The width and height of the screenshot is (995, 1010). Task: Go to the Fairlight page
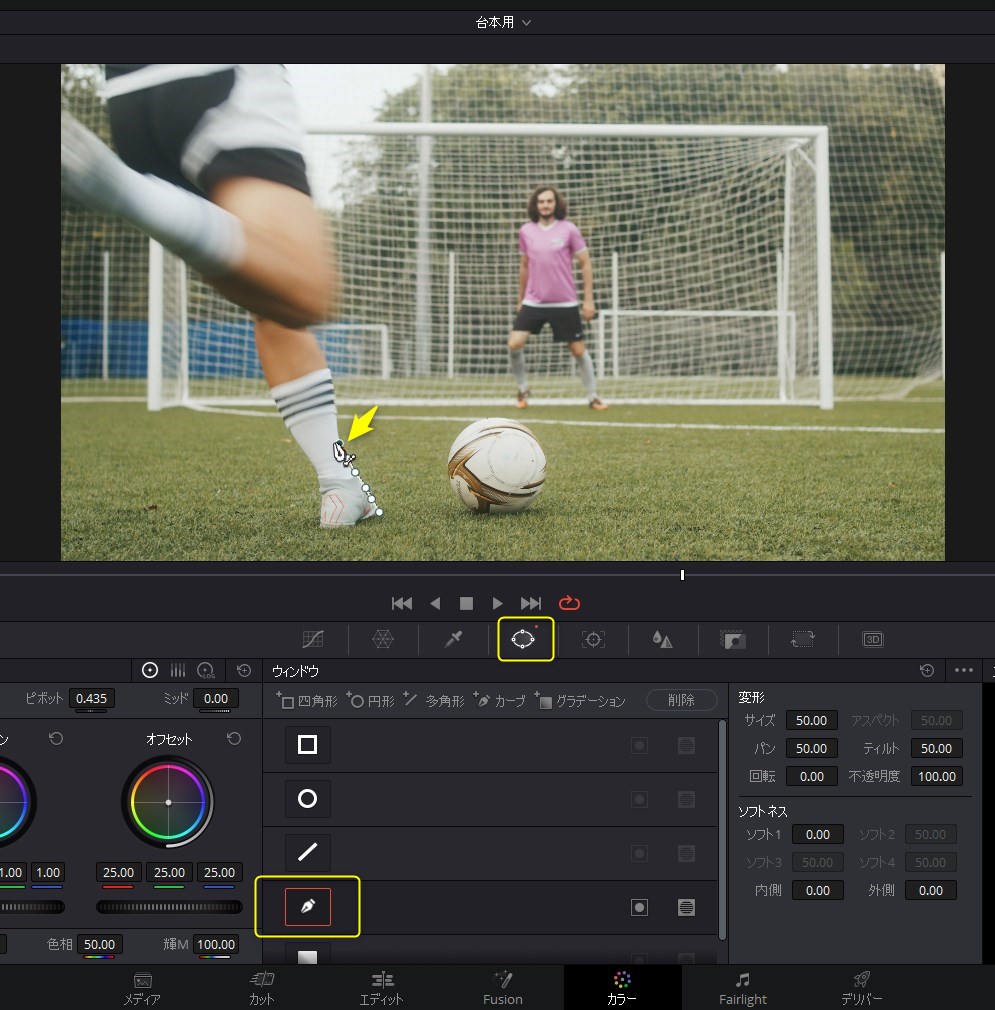coord(743,987)
